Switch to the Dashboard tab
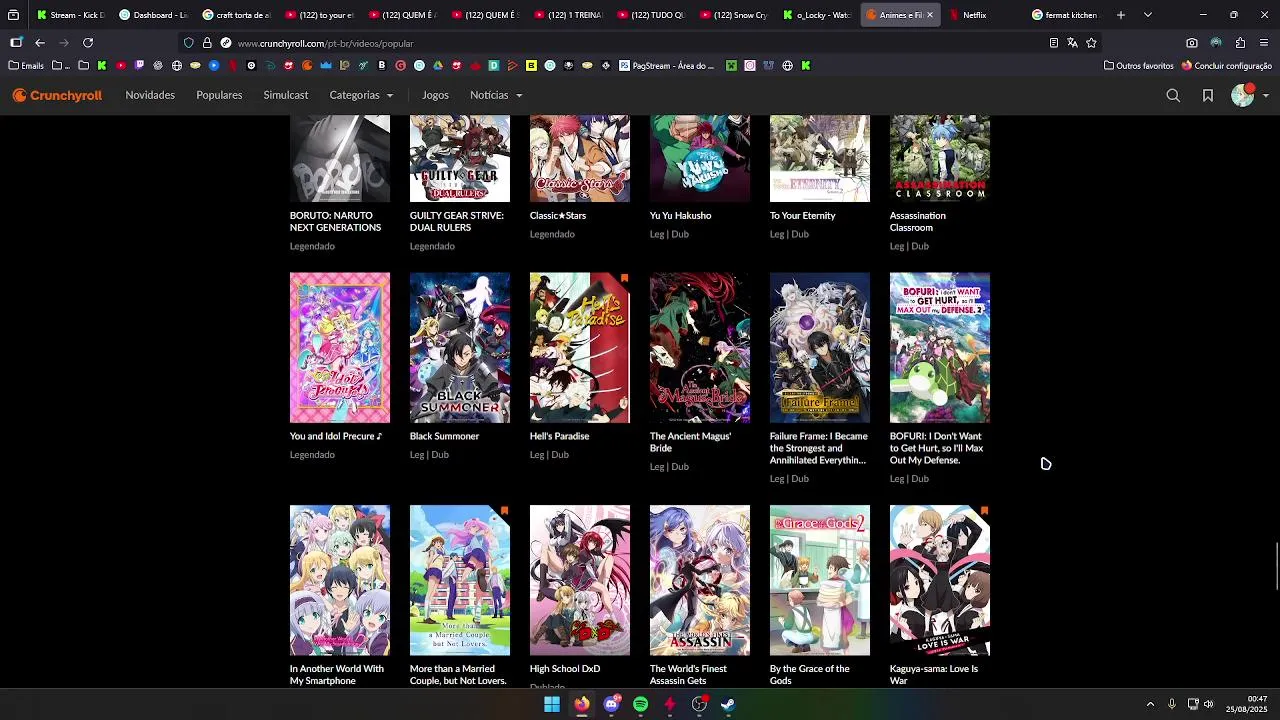 click(152, 15)
